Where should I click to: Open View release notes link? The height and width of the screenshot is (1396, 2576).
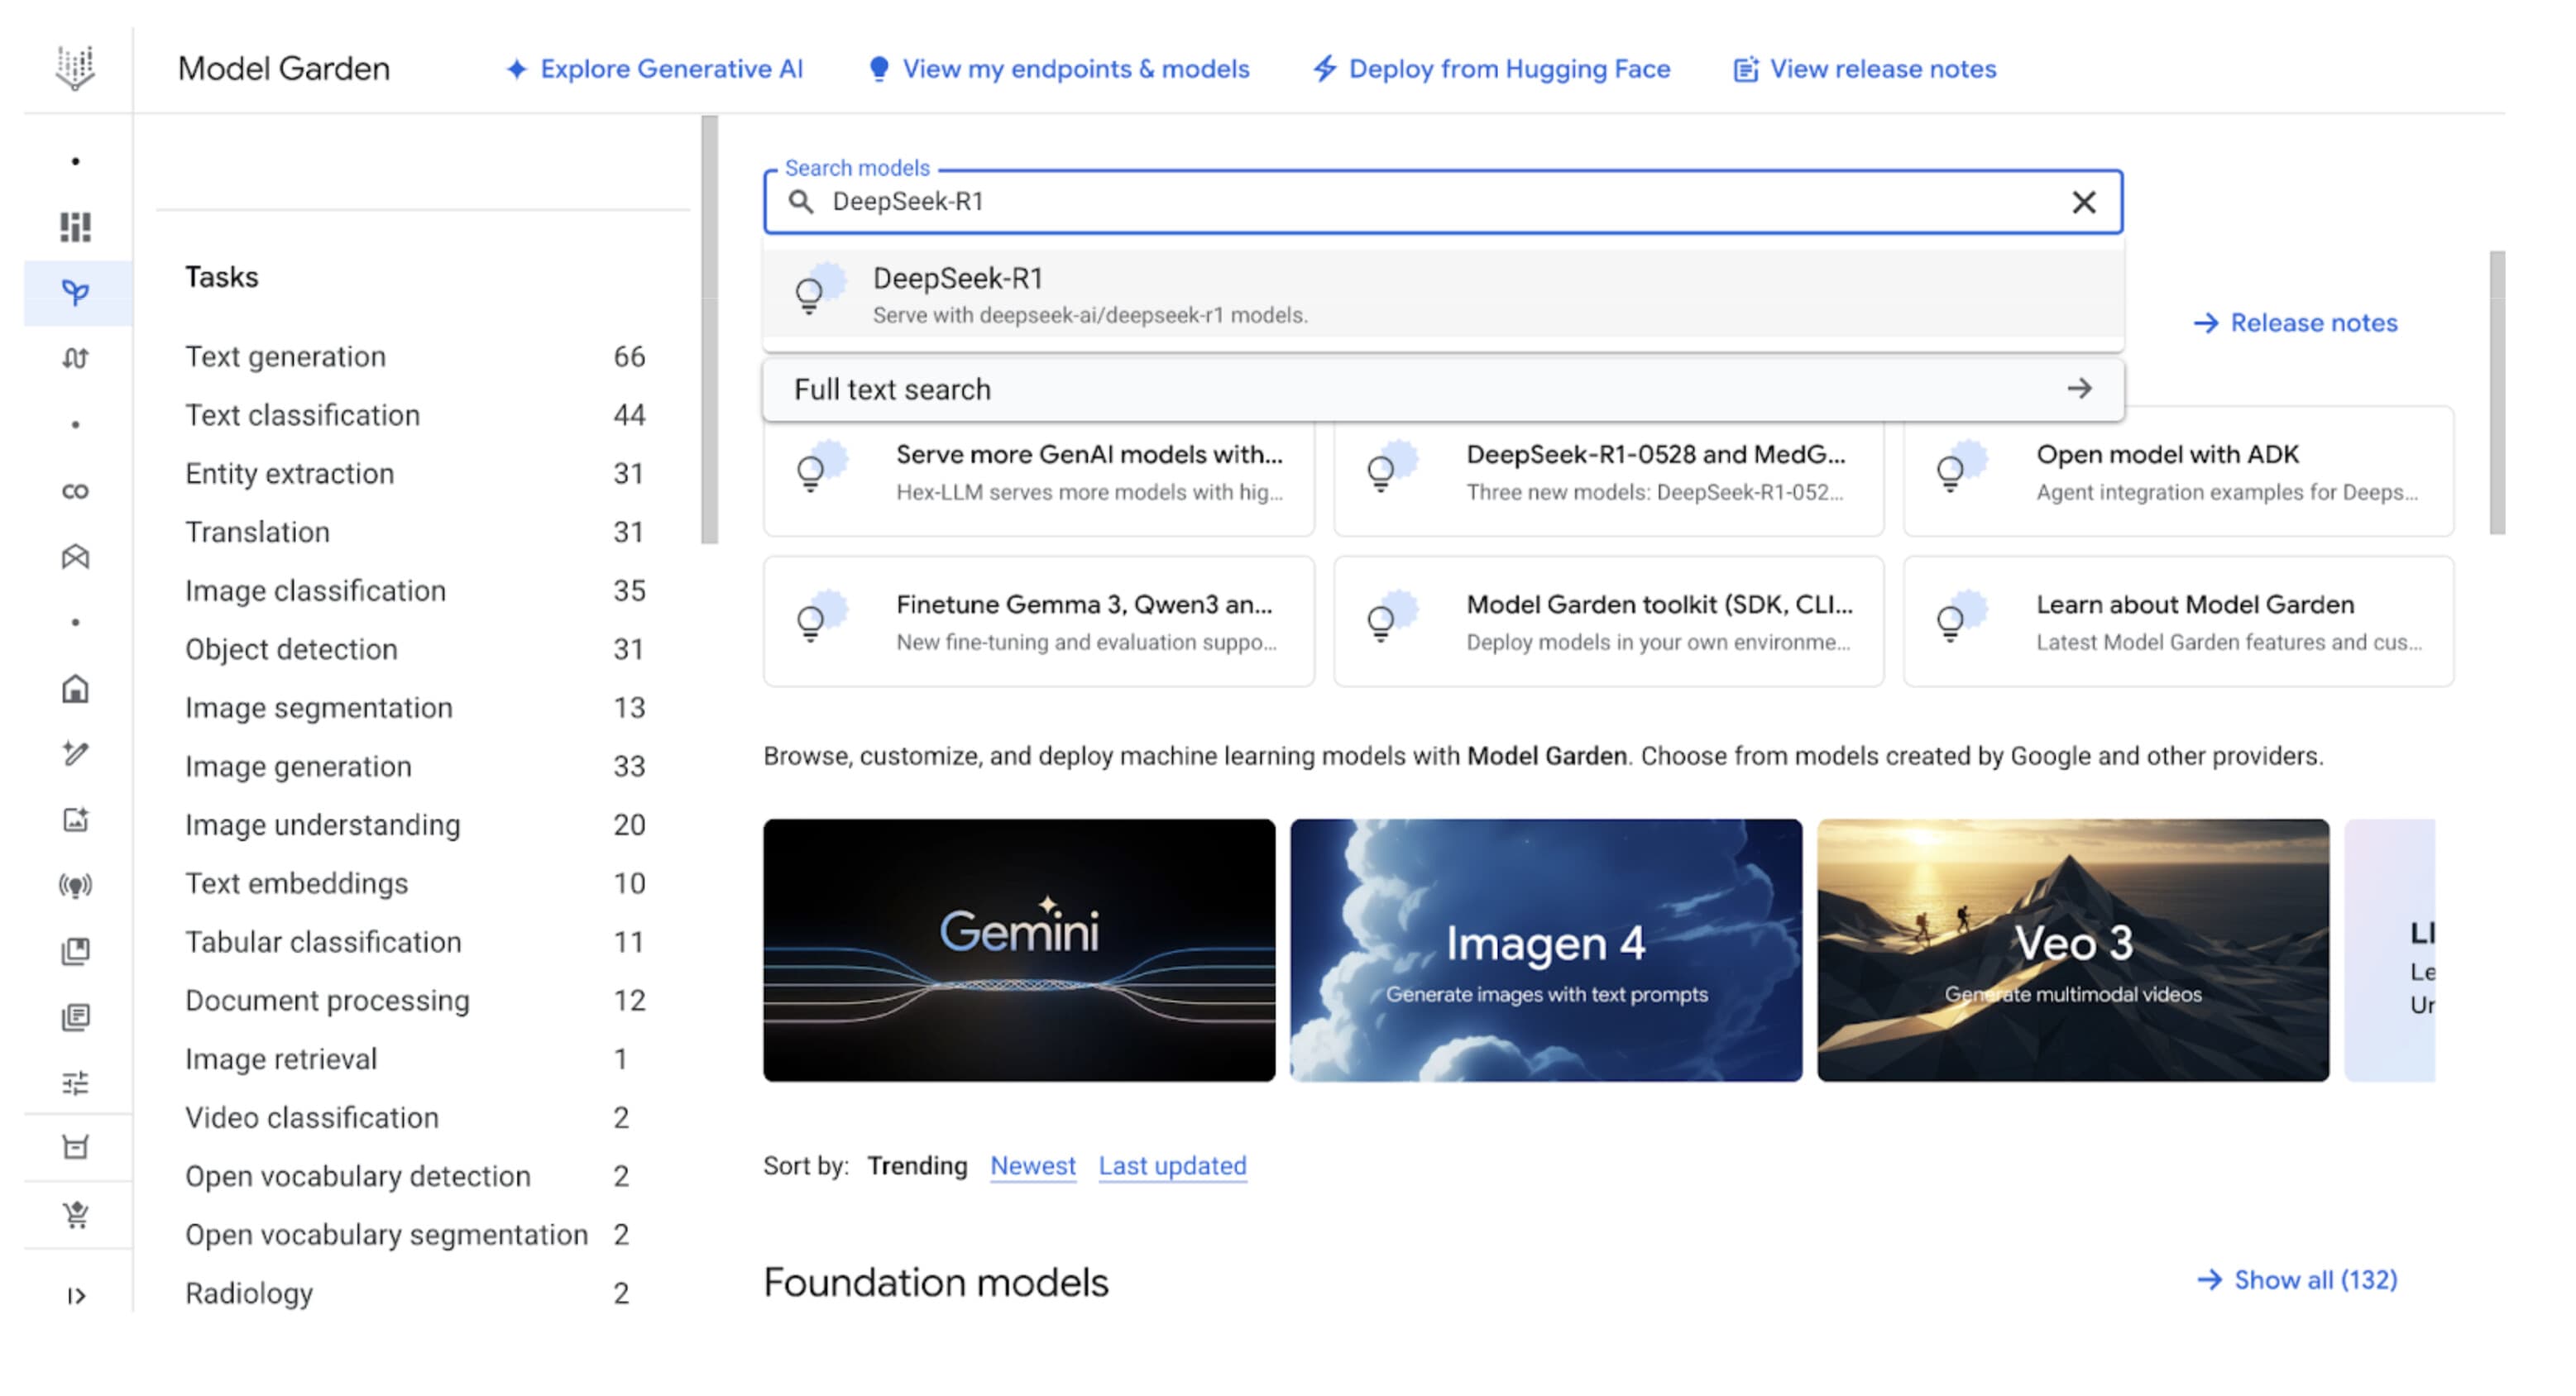coord(1864,69)
